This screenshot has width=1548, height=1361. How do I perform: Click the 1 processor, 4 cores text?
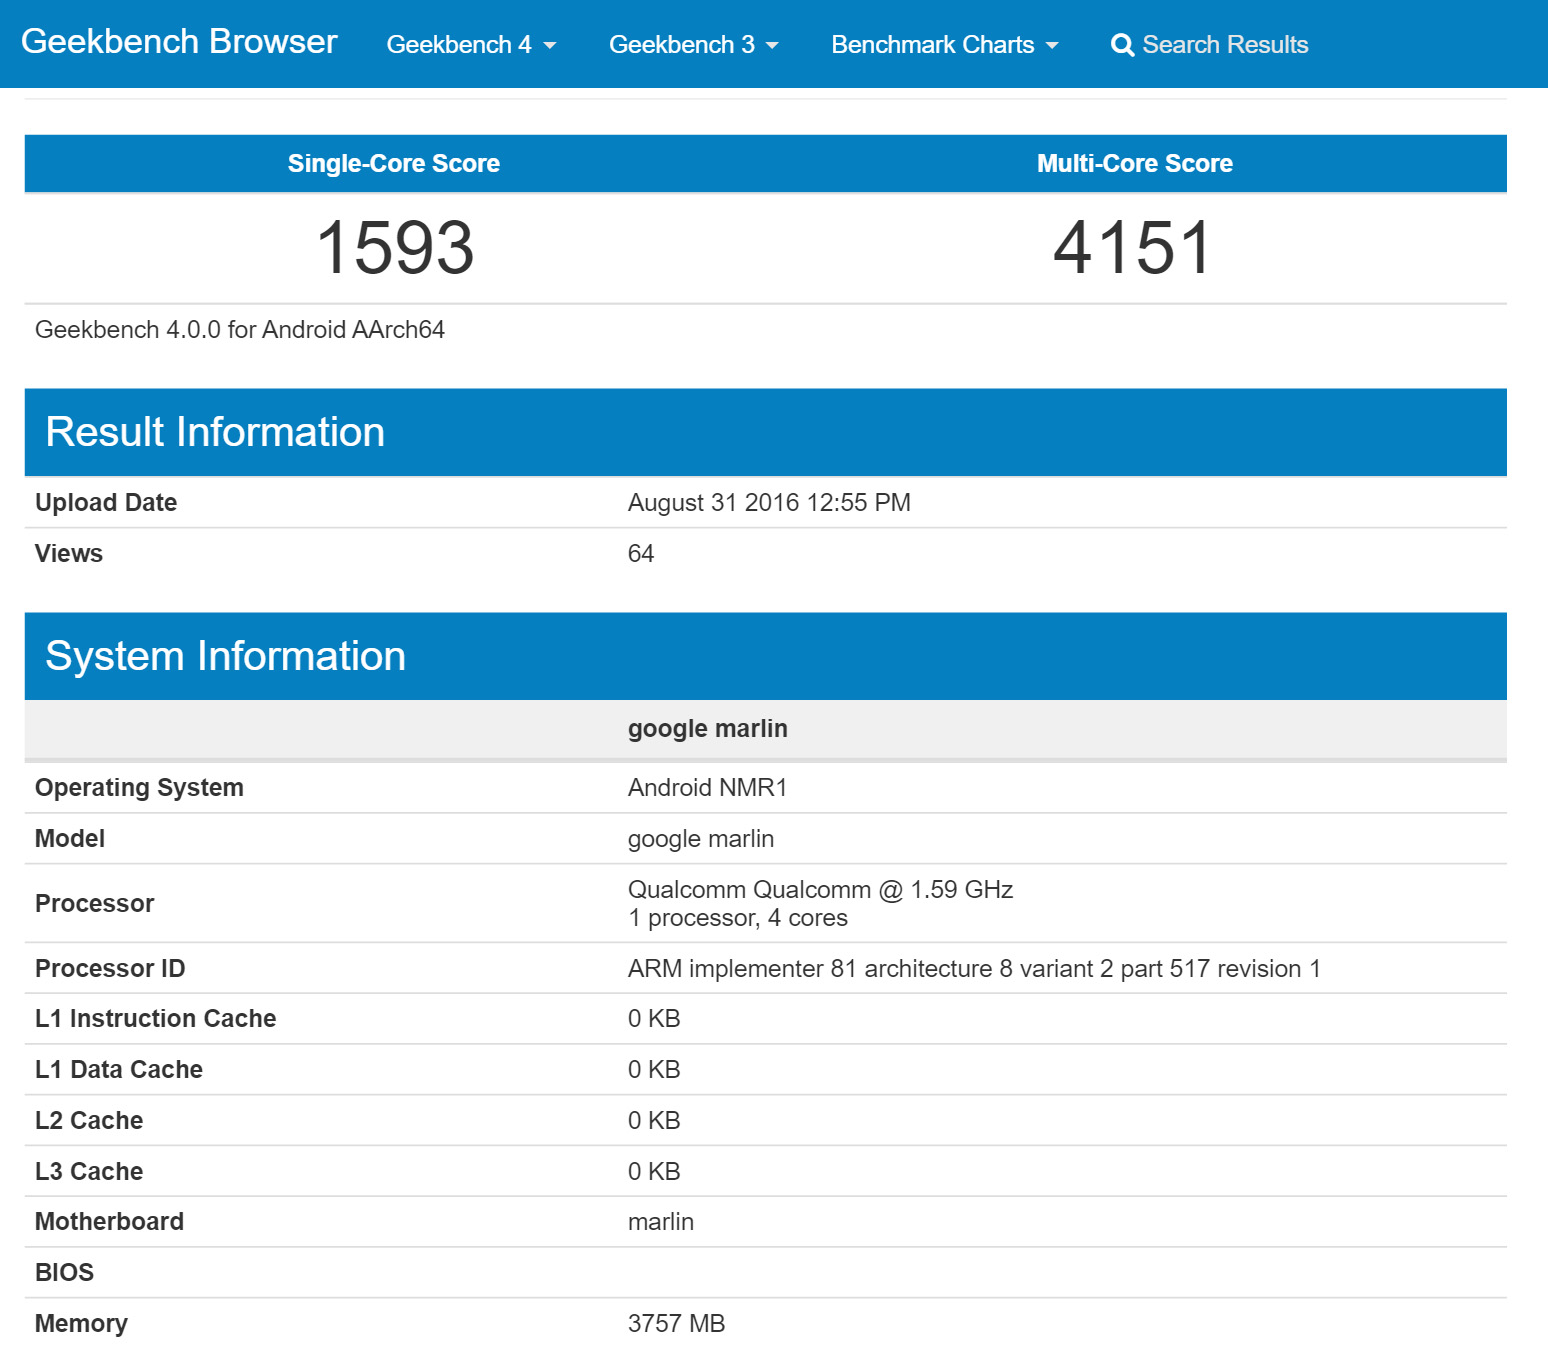click(x=738, y=918)
